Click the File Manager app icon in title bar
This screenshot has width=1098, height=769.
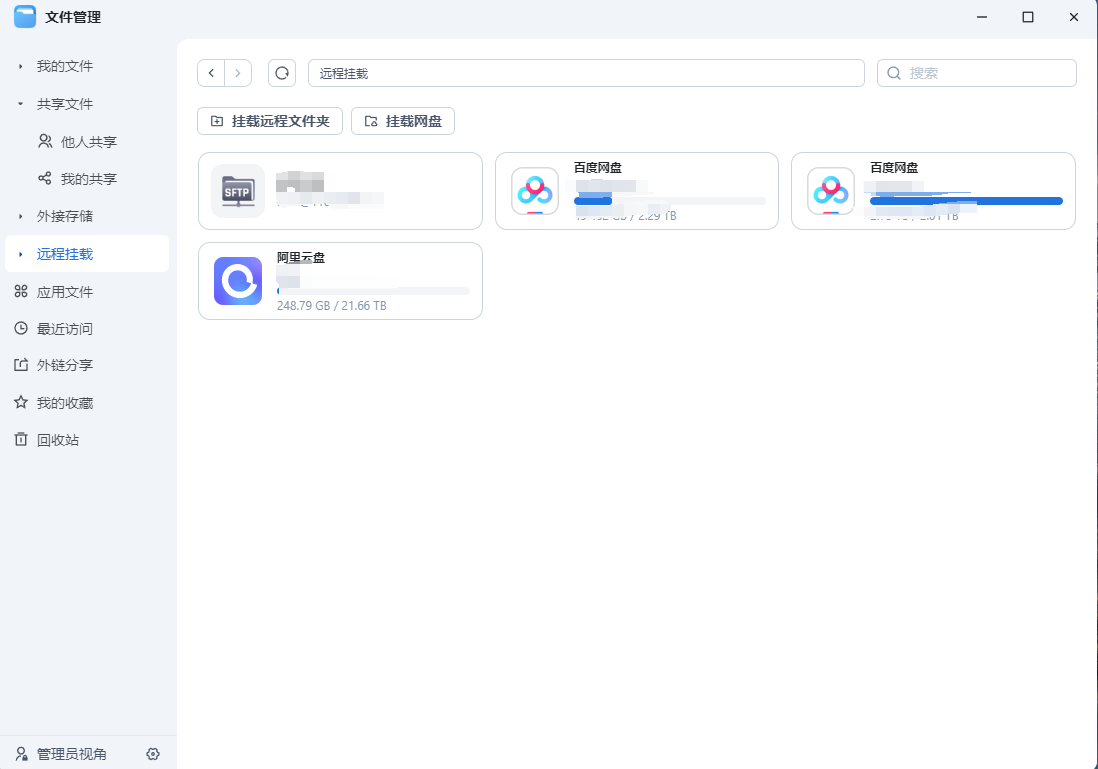pos(25,17)
